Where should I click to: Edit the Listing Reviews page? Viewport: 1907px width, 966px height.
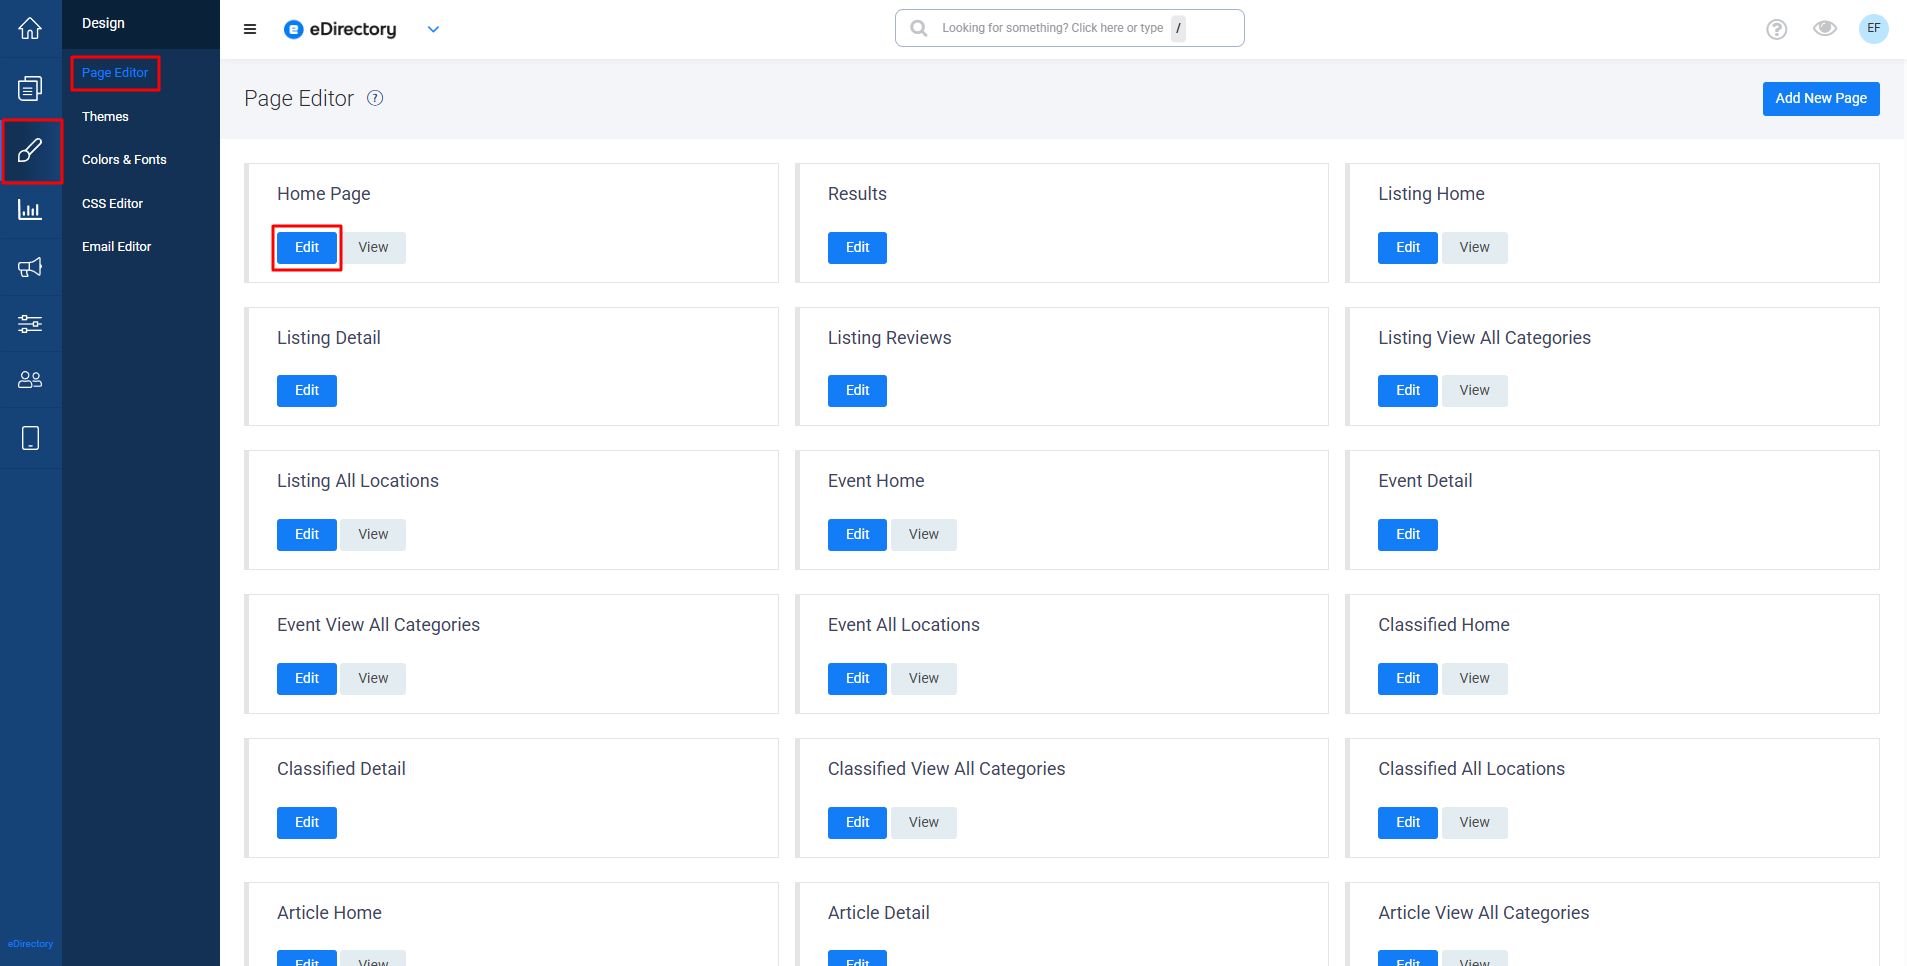(857, 391)
